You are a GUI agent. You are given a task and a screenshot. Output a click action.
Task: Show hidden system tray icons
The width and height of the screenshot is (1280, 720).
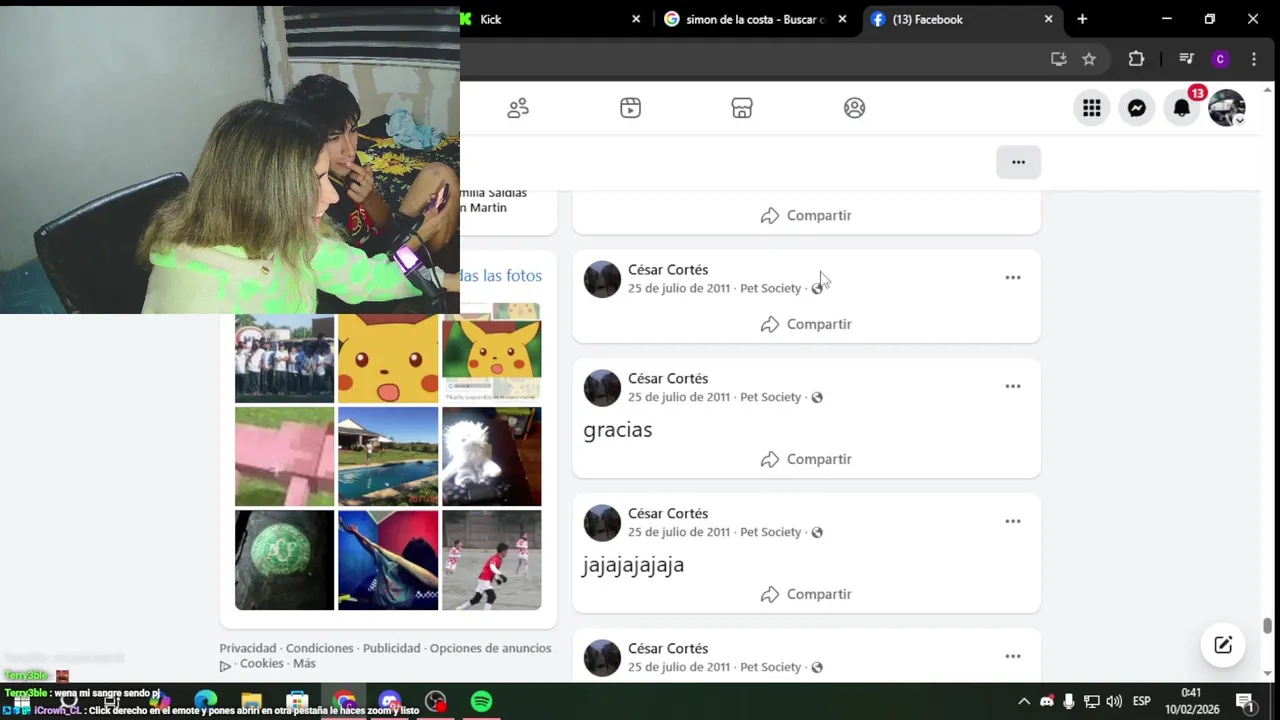[x=1024, y=701]
